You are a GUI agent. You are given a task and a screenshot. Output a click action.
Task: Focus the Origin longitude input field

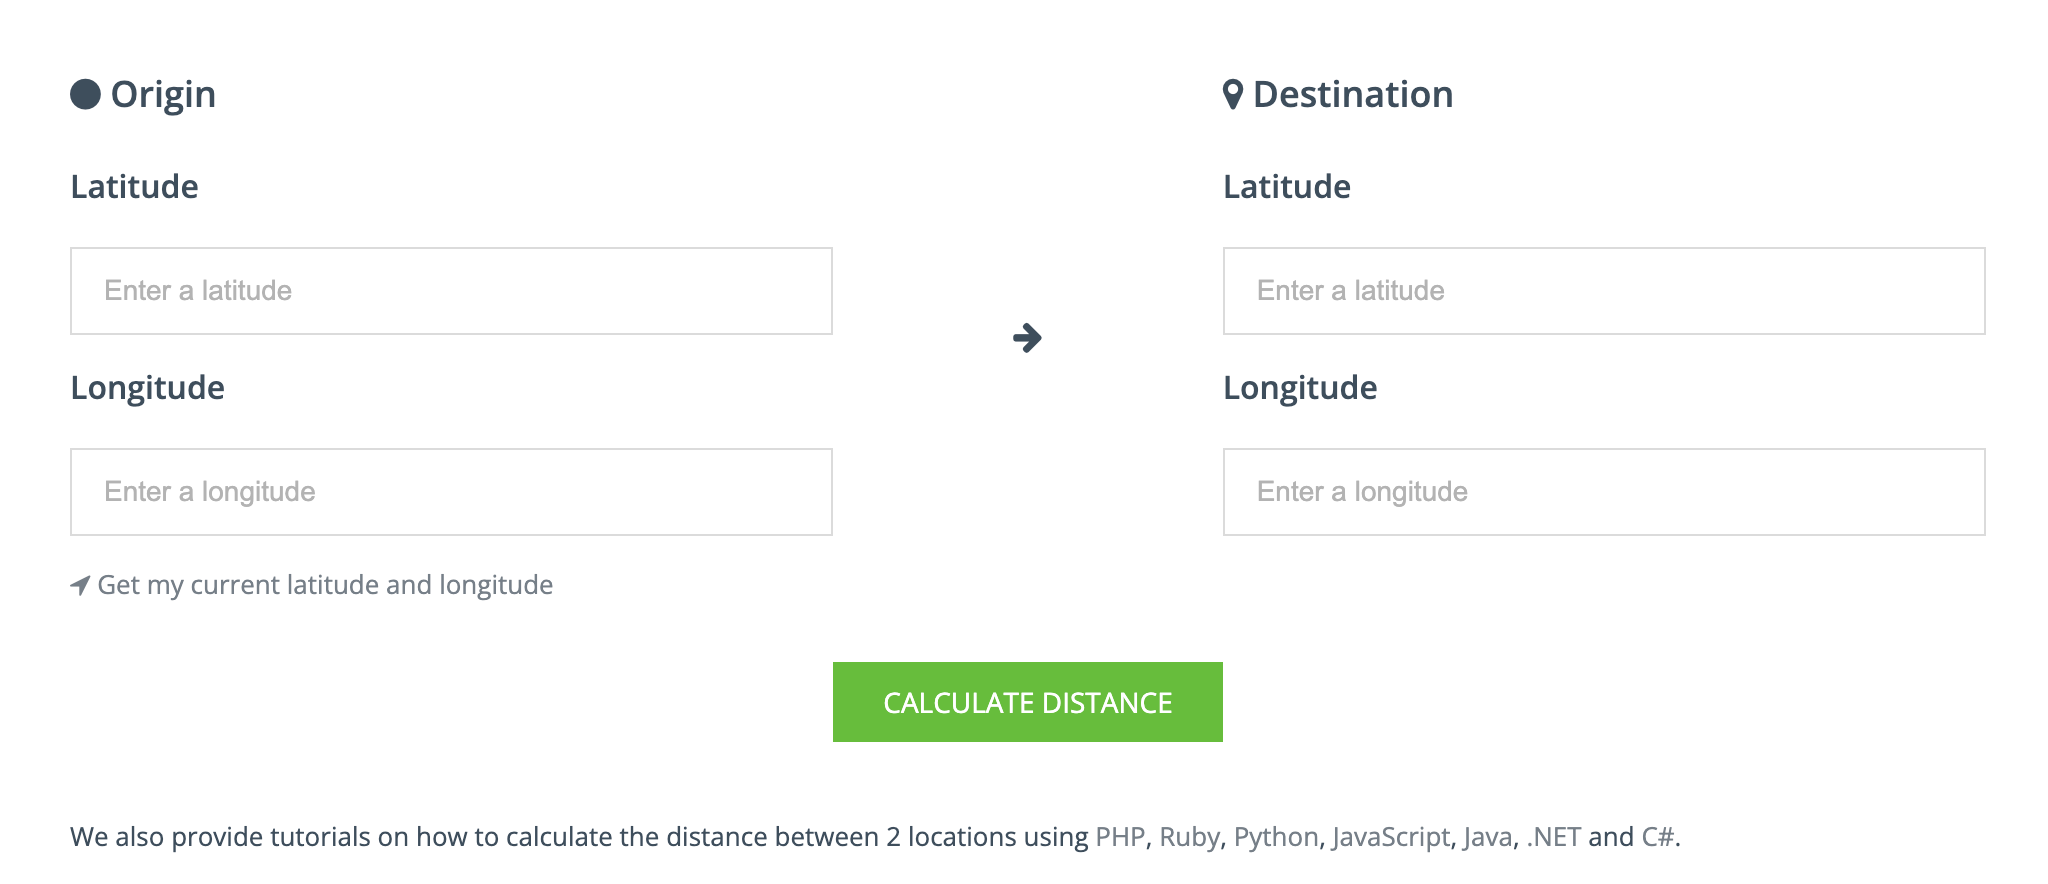[451, 492]
